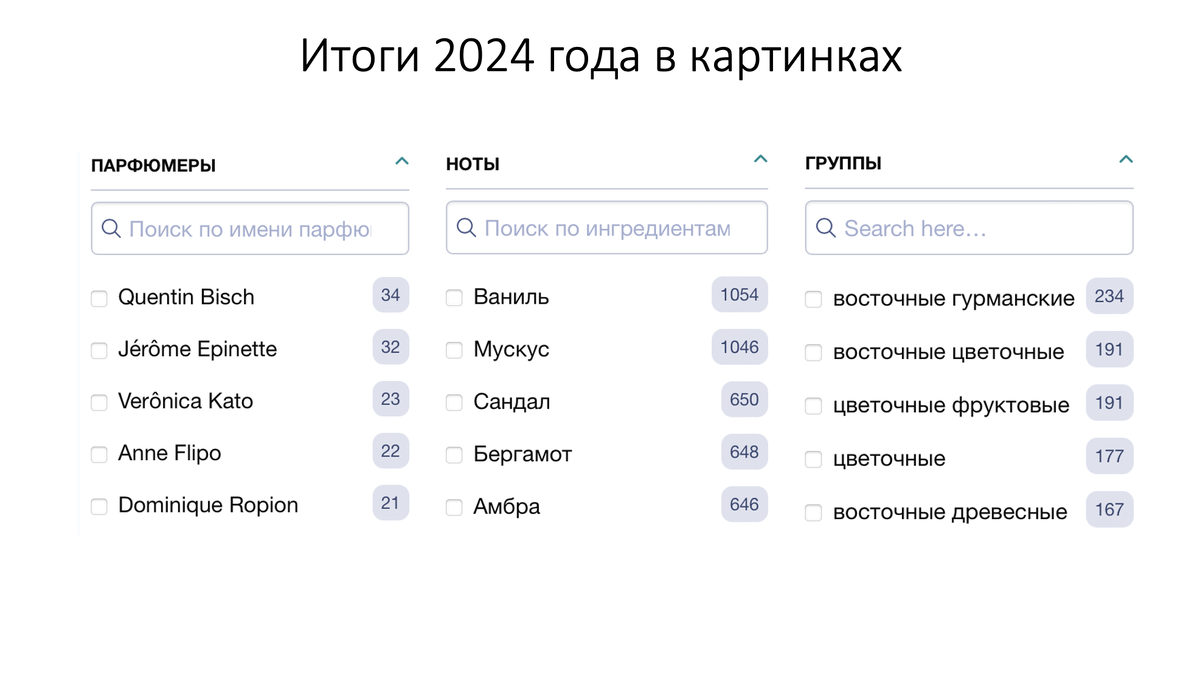
Task: Click the magnifier icon in perfumer search
Action: (x=111, y=228)
